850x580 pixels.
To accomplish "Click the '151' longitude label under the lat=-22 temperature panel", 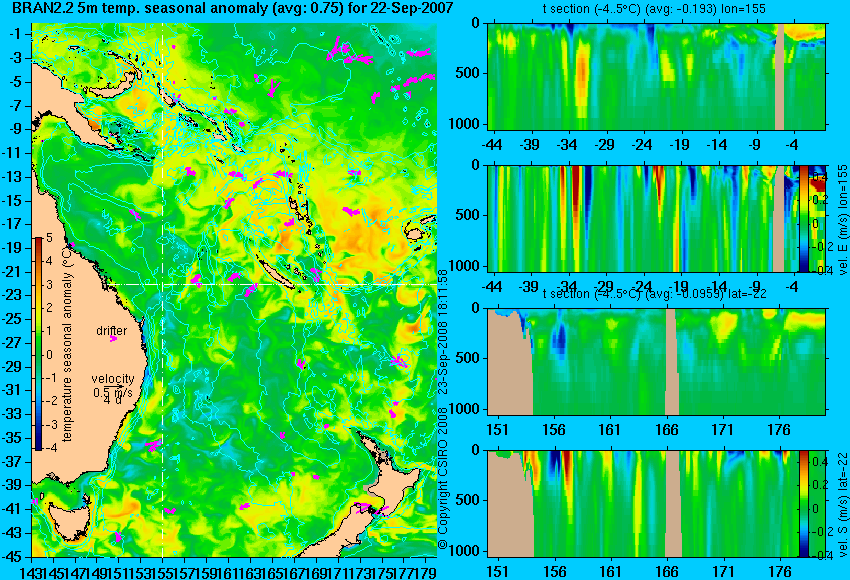I will point(497,430).
